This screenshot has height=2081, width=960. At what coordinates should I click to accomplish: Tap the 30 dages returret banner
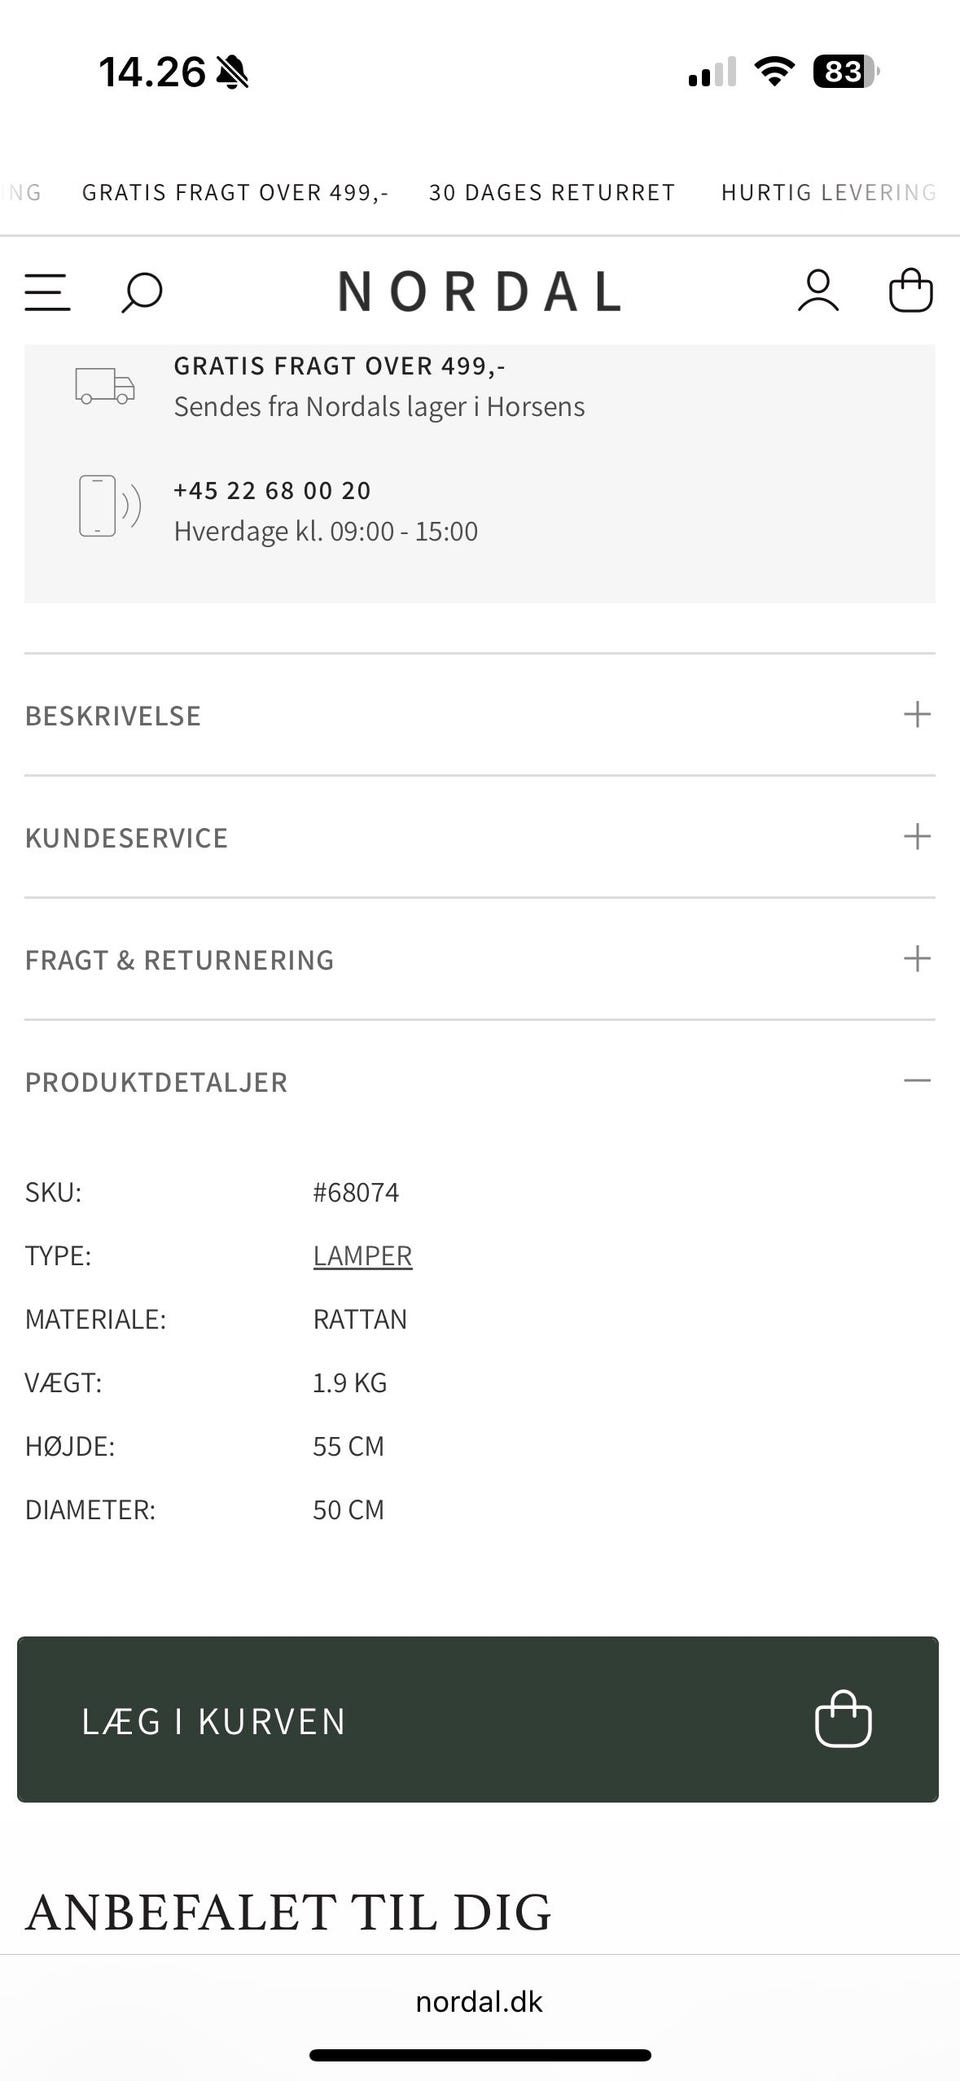(x=552, y=192)
